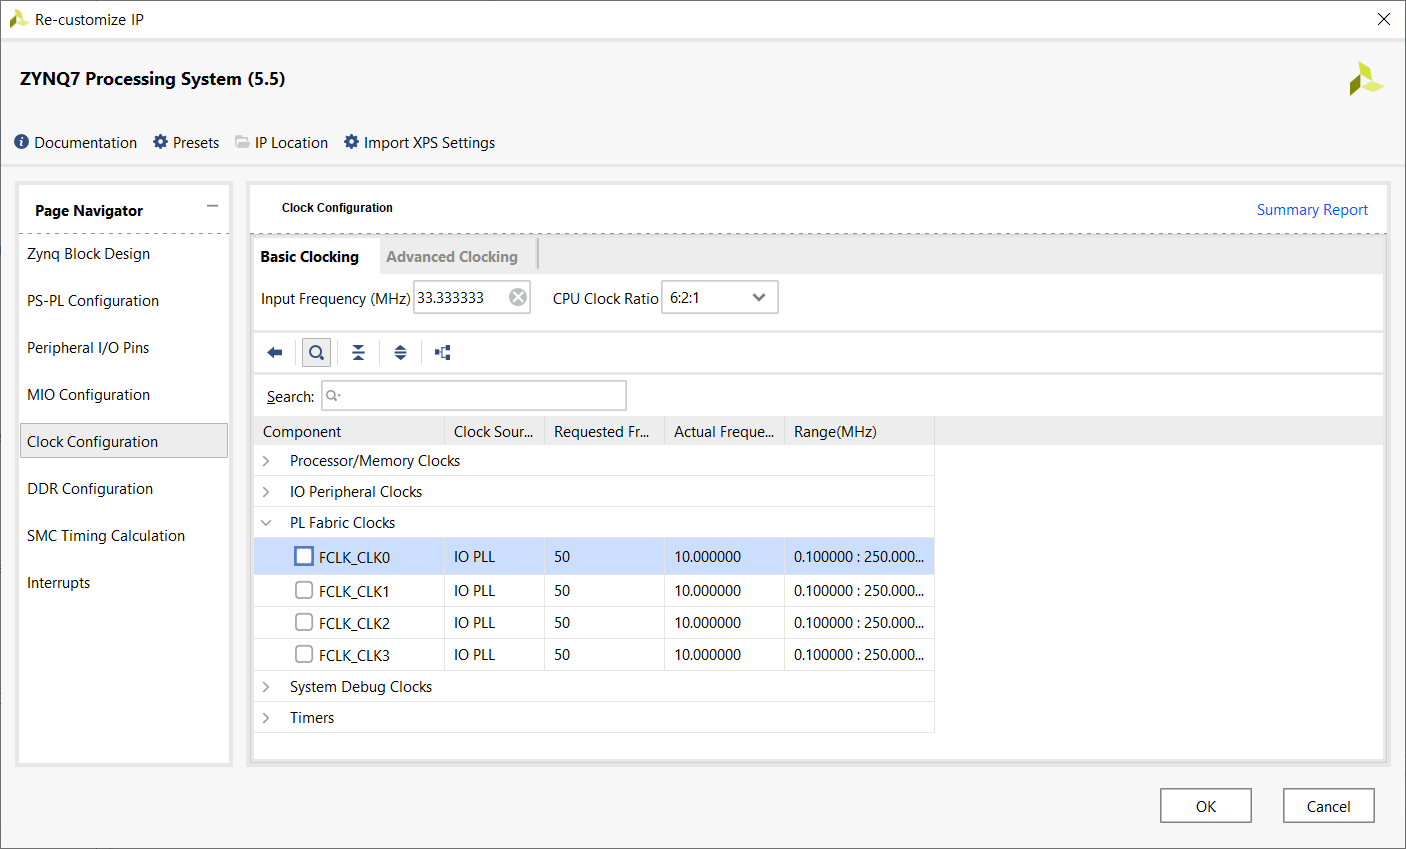Enable the FCLK_CLK3 checkbox
The width and height of the screenshot is (1406, 849).
pyautogui.click(x=304, y=654)
